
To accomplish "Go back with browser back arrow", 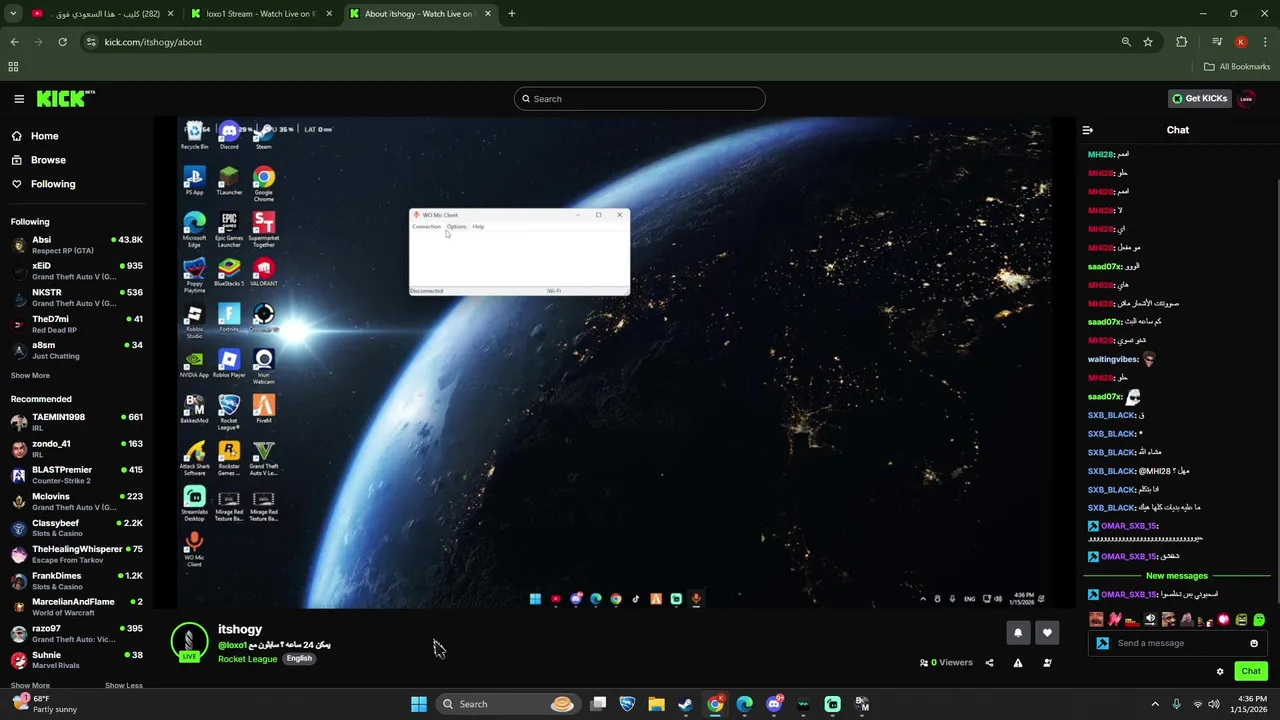I will pos(14,42).
